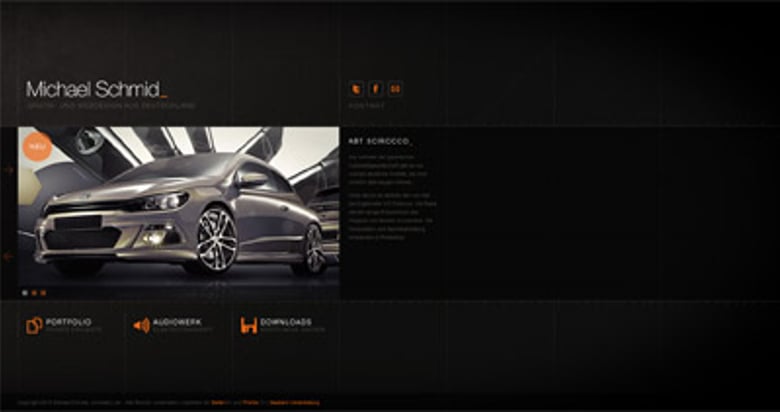Image resolution: width=780 pixels, height=412 pixels.
Task: Open the ABT Scirocco project heading
Action: tap(380, 141)
